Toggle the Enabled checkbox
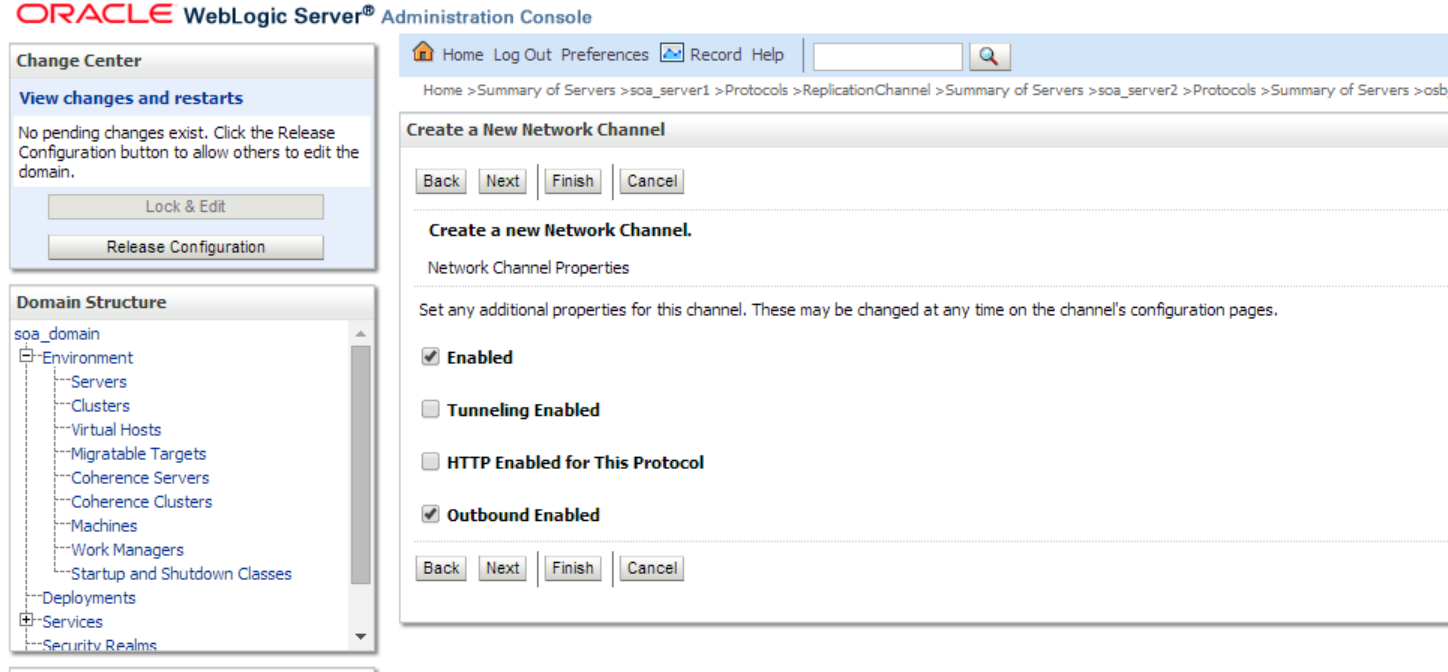 [430, 357]
